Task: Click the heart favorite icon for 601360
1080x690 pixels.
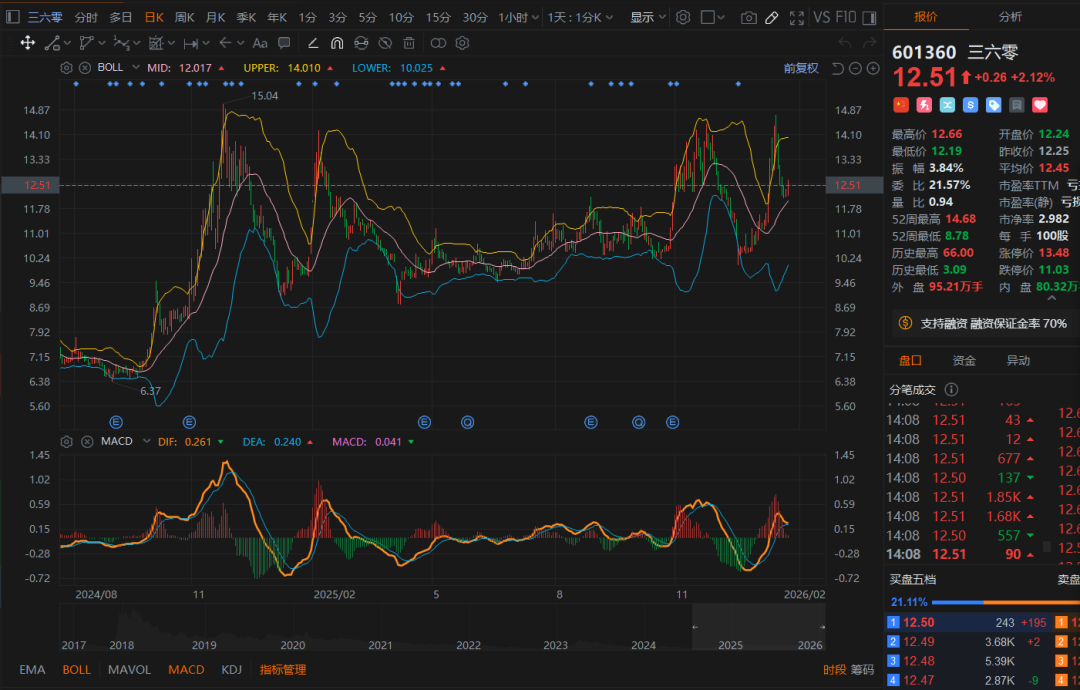Action: 1039,105
